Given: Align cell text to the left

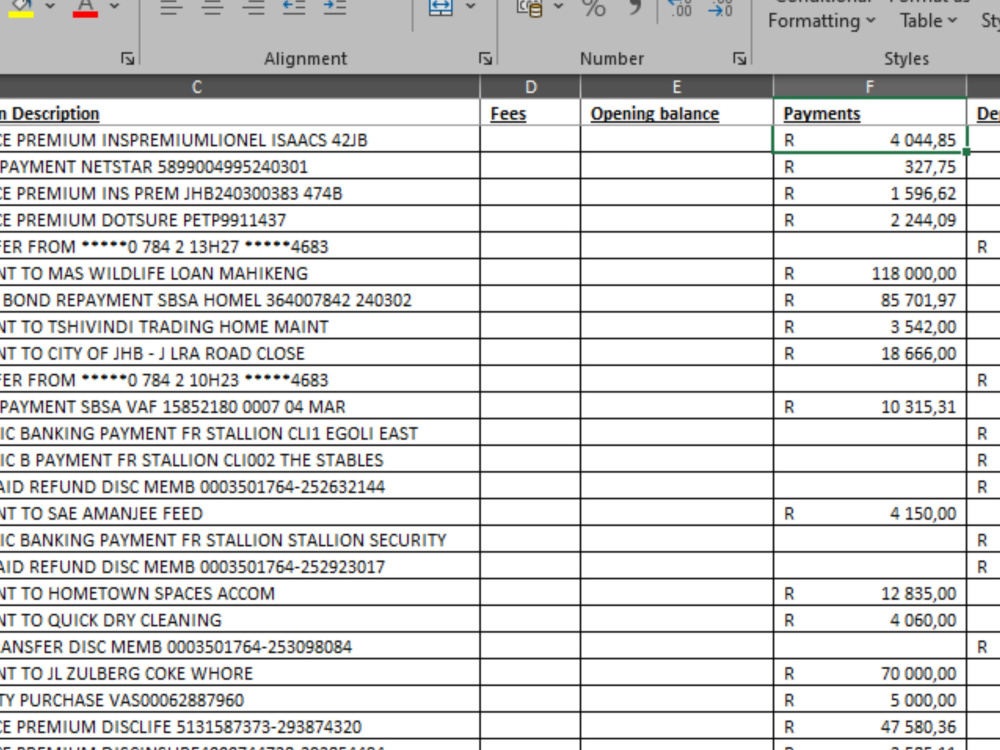Looking at the screenshot, I should 171,8.
